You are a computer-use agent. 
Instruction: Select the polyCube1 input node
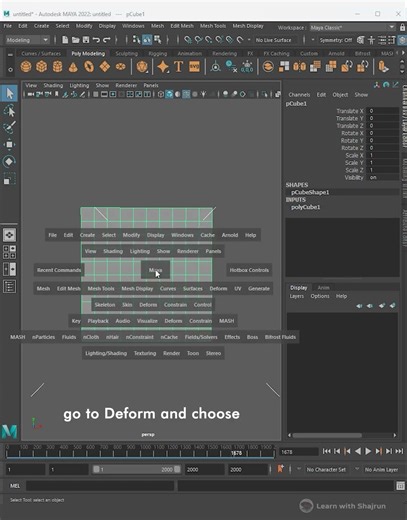(x=305, y=207)
